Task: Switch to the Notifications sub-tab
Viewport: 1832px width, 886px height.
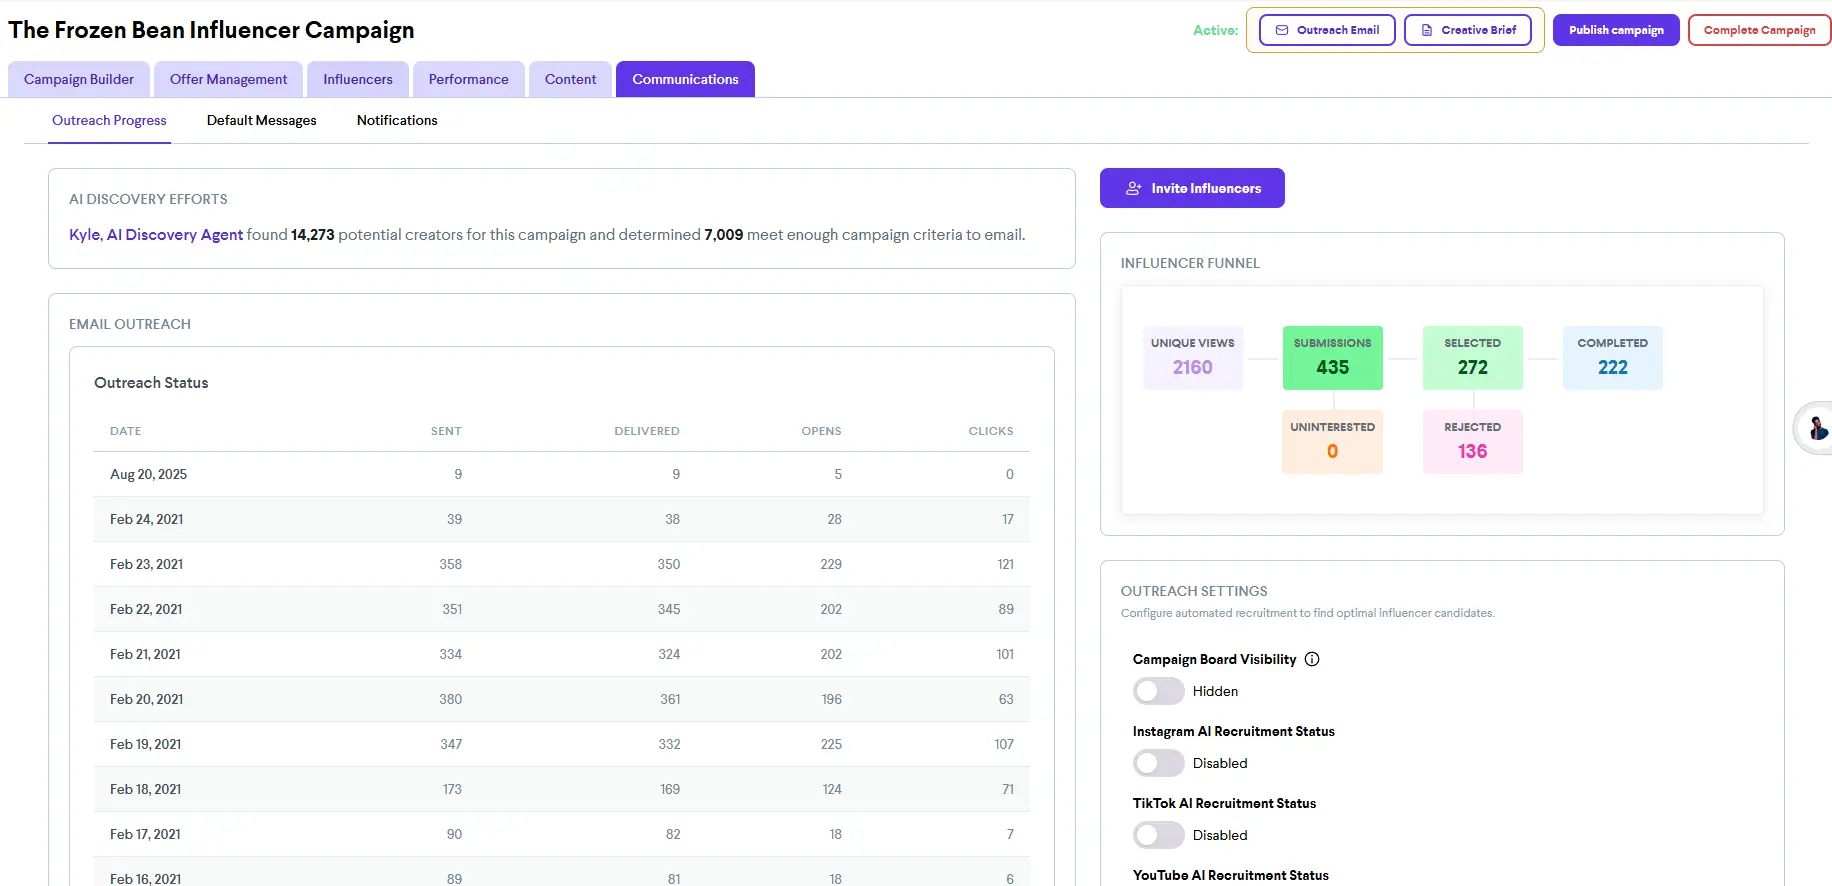Action: pos(397,121)
